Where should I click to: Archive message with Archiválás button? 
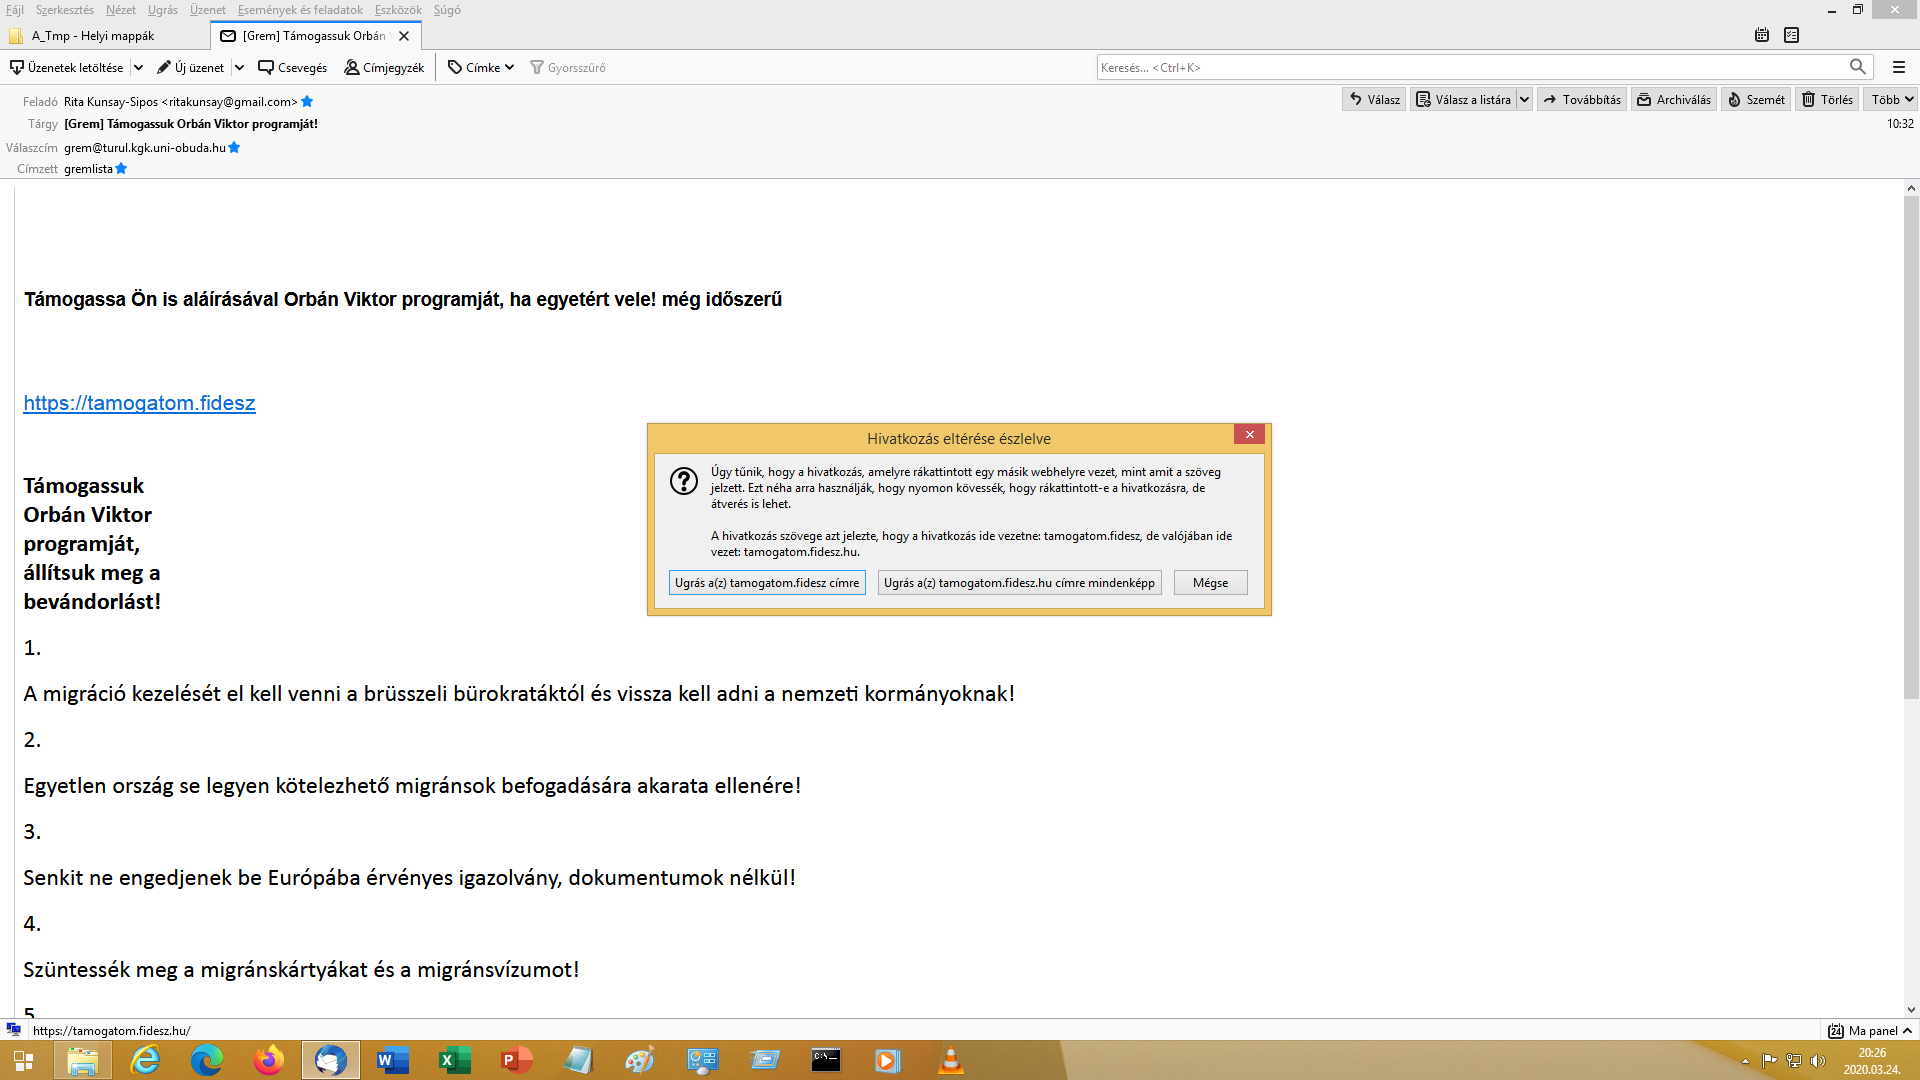pyautogui.click(x=1674, y=99)
